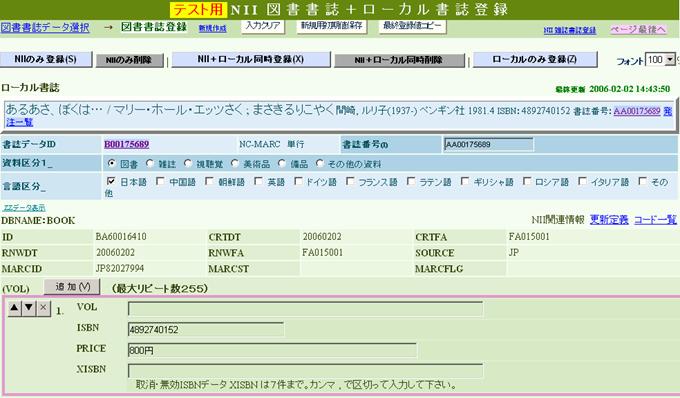Click NII+ローカル同時削除 button
Viewport: 680px width, 398px height.
[399, 60]
